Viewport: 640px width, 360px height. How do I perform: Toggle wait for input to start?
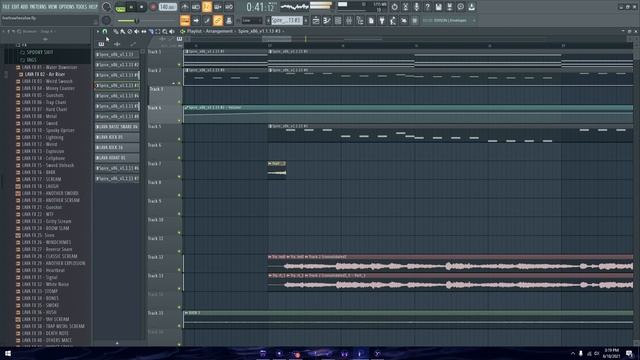(x=196, y=7)
